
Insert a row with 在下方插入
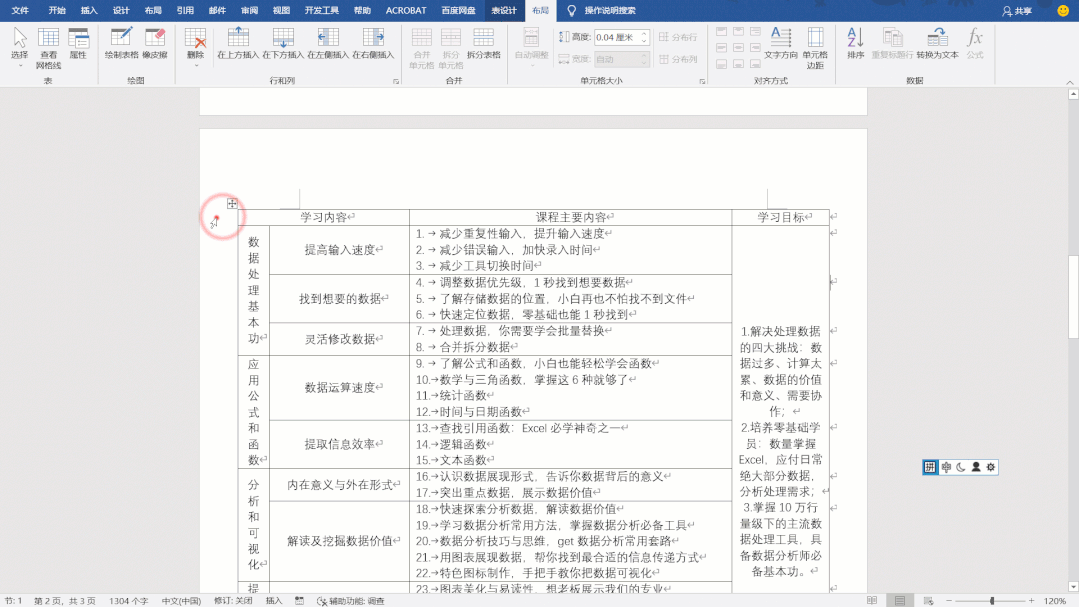283,43
